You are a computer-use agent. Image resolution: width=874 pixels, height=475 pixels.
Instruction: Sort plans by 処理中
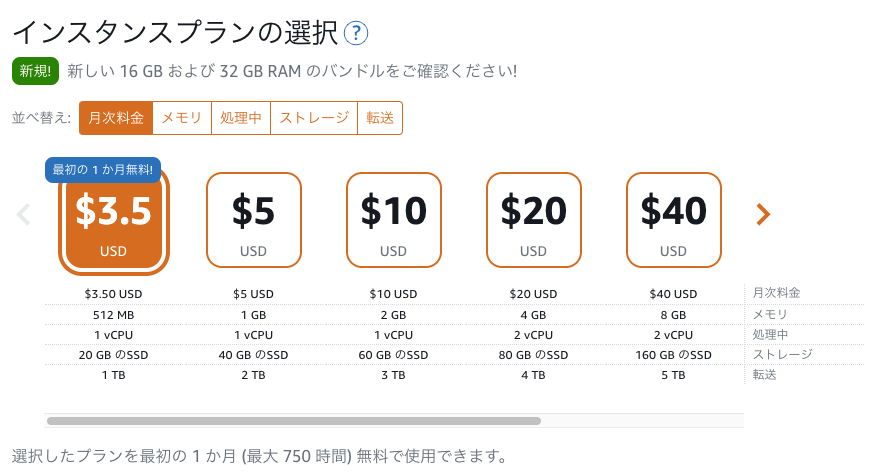241,118
